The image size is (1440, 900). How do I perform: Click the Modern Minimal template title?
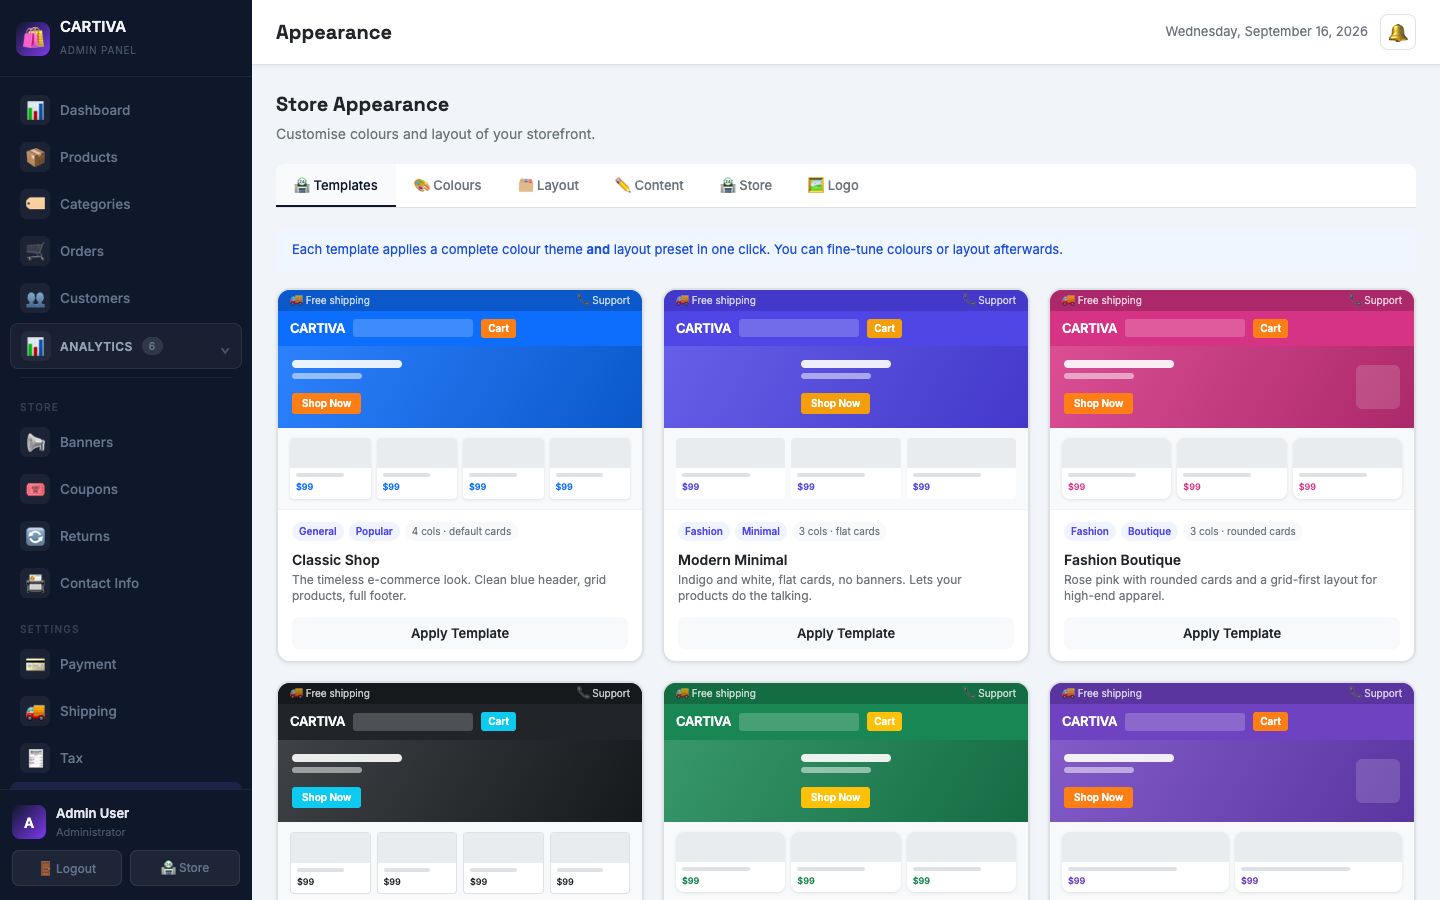pos(733,560)
